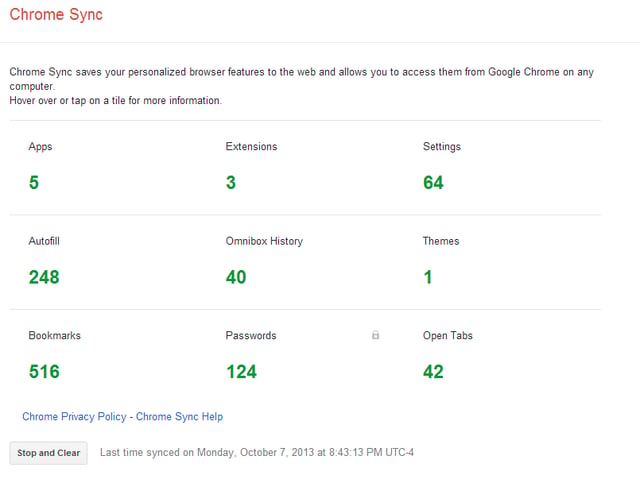Click the Themes count 1
Image resolution: width=640 pixels, height=479 pixels.
(x=428, y=277)
